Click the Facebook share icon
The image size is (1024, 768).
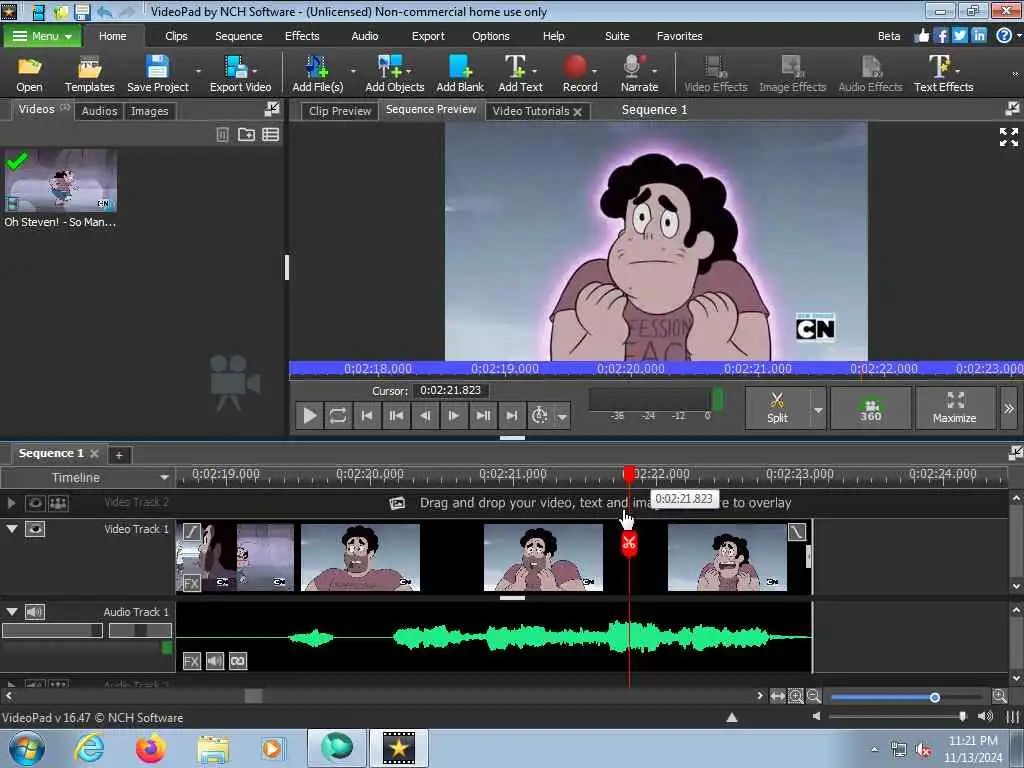(x=940, y=36)
